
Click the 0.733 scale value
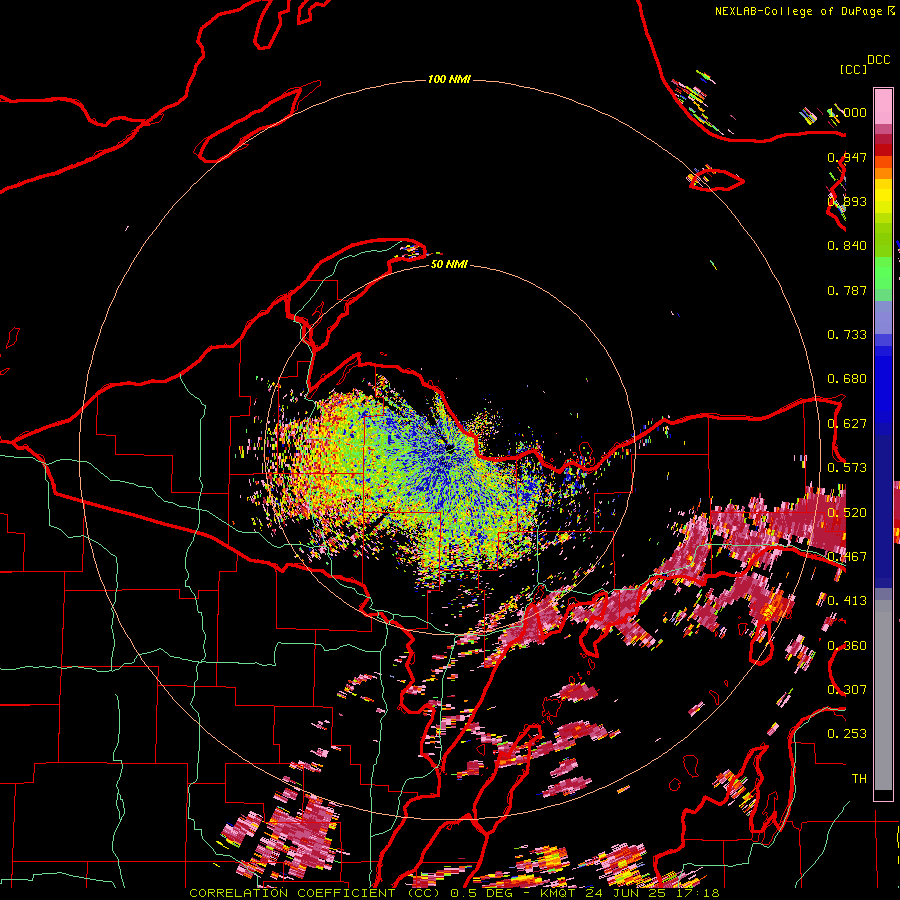[847, 335]
